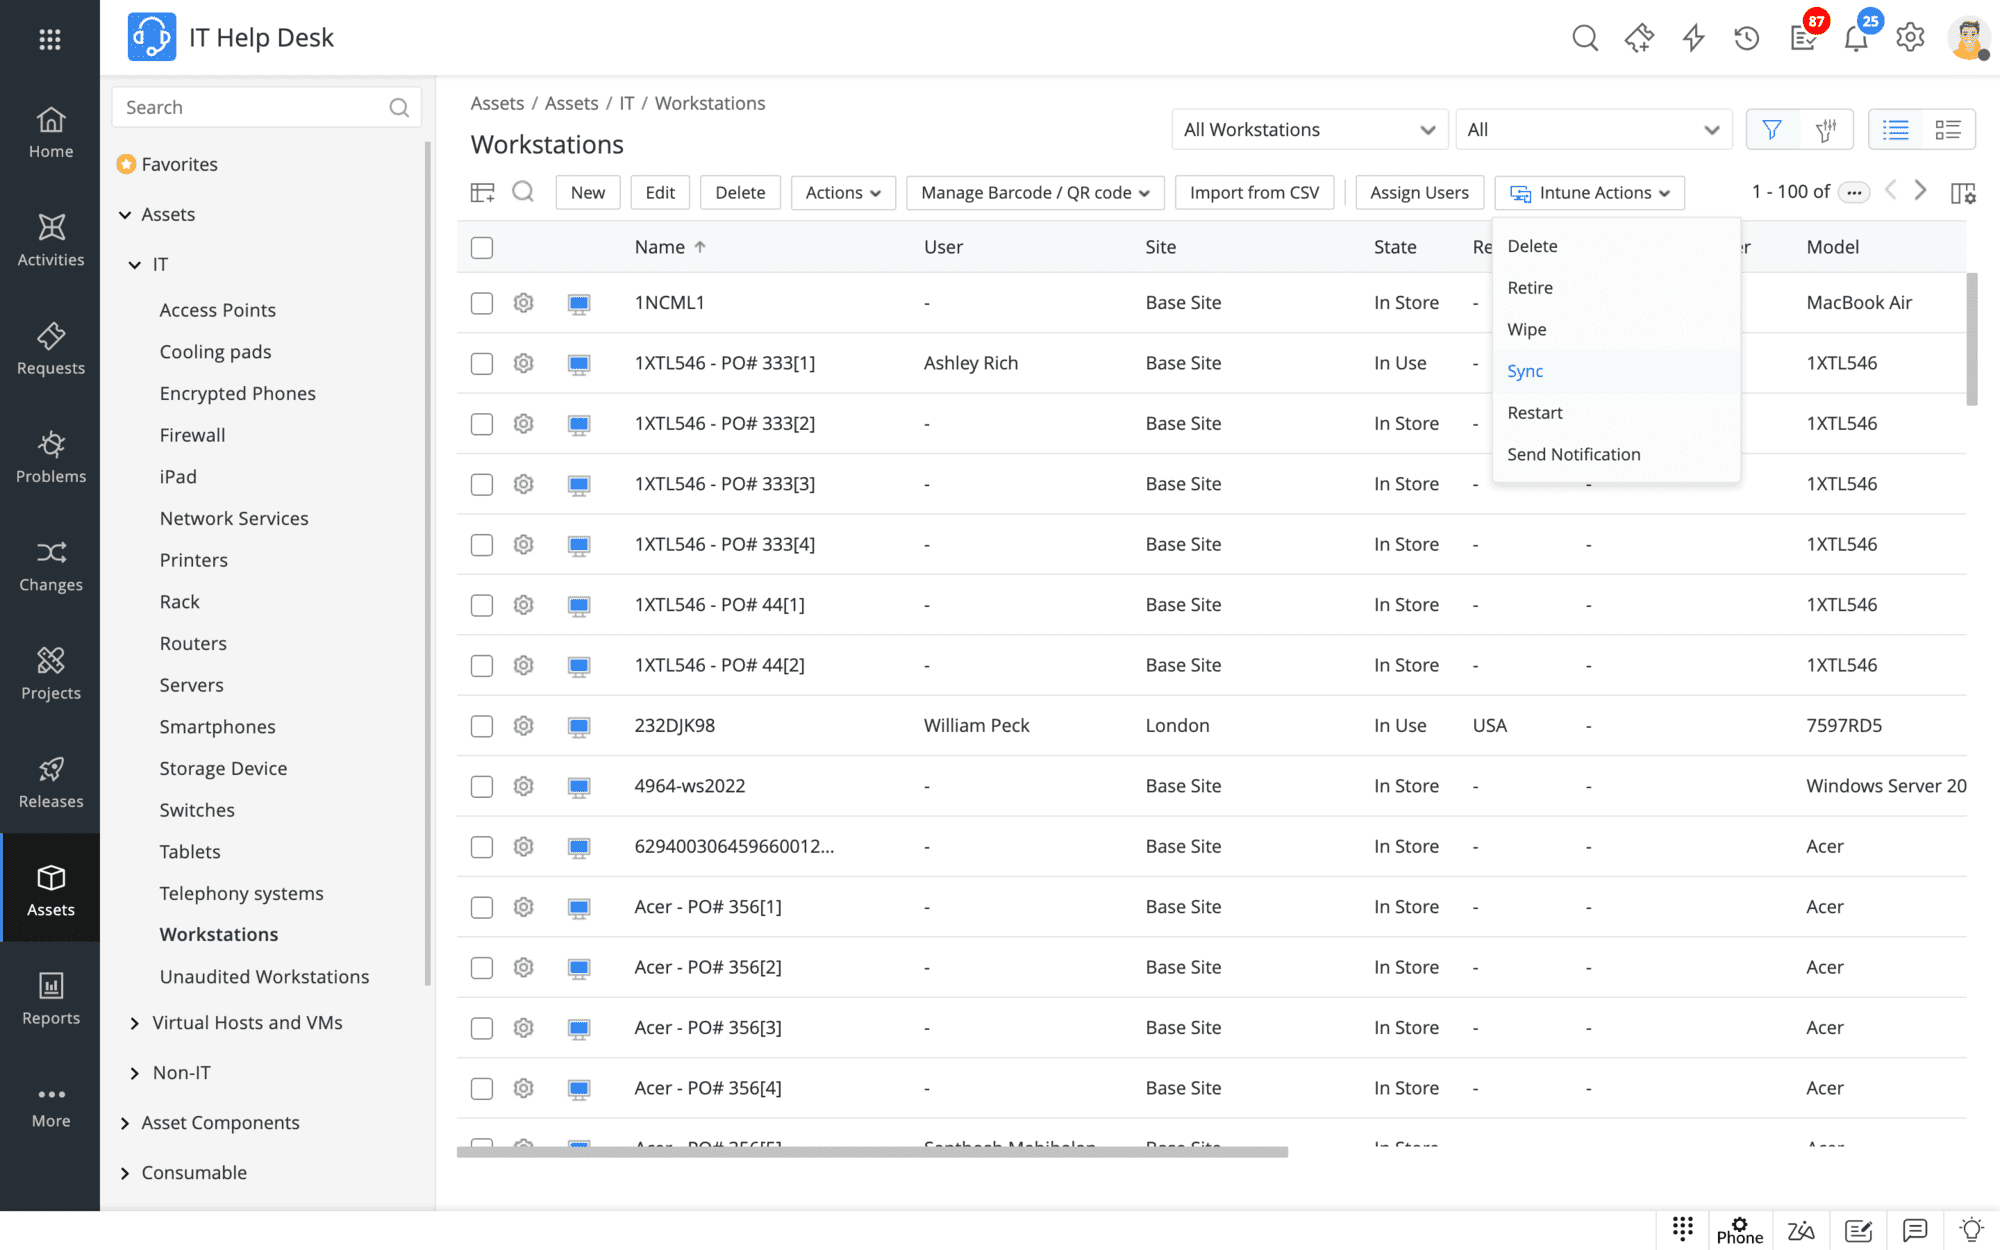Open the history clock icon
Viewport: 2000px width, 1250px height.
click(1746, 39)
